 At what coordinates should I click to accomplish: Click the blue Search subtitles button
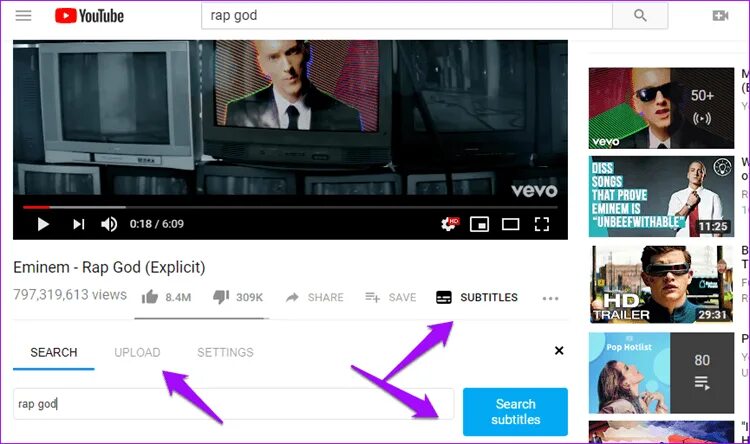tap(515, 411)
